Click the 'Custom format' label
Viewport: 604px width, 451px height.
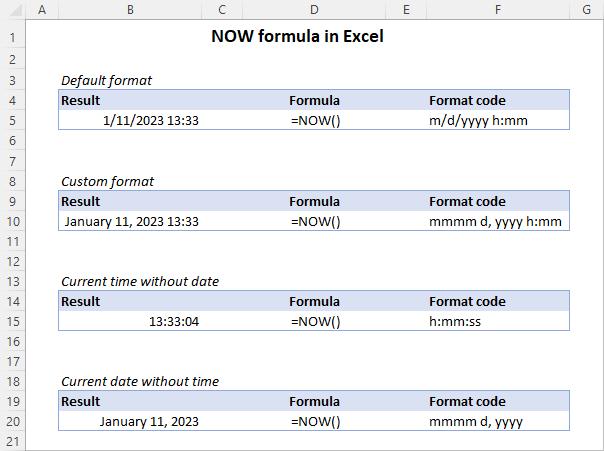coord(107,181)
